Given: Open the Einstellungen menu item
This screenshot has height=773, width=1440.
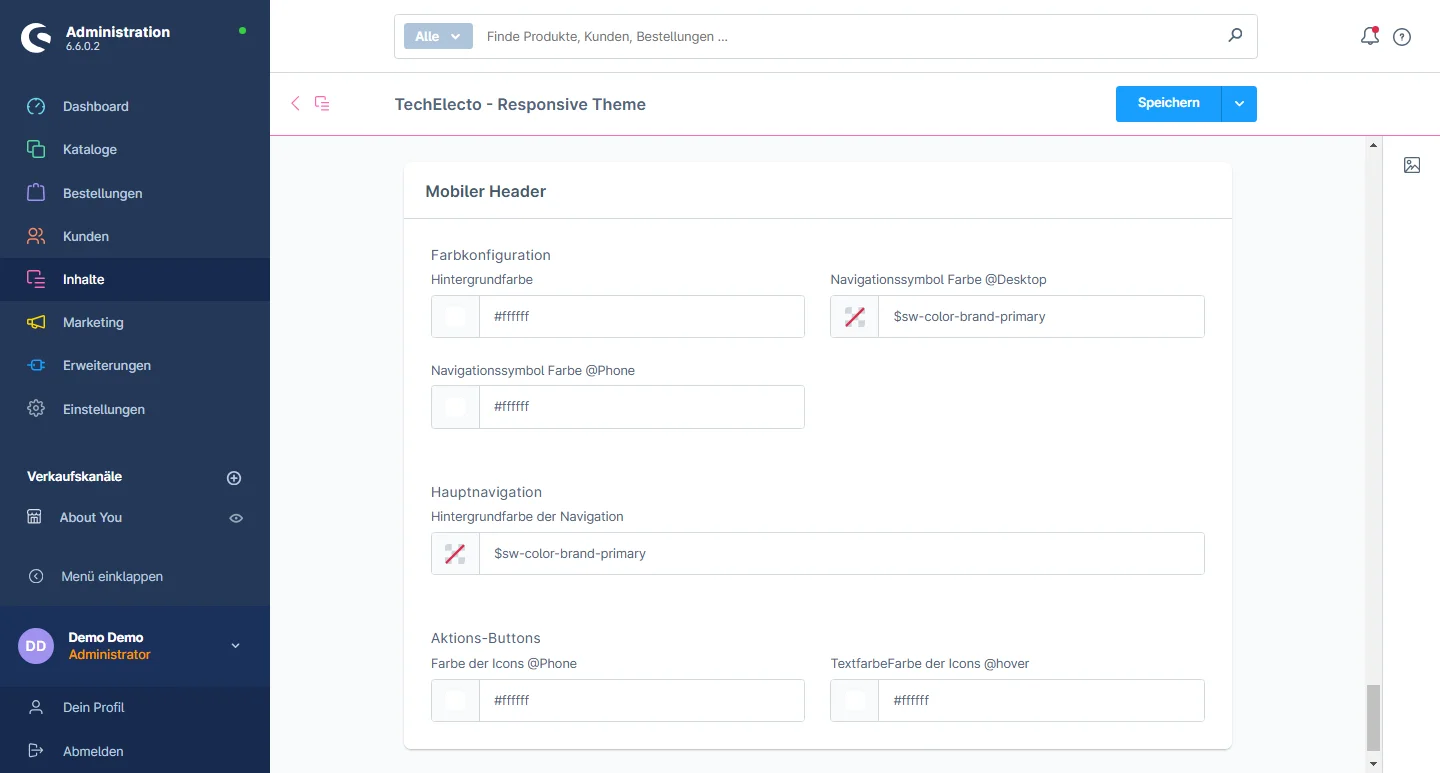Looking at the screenshot, I should 104,409.
